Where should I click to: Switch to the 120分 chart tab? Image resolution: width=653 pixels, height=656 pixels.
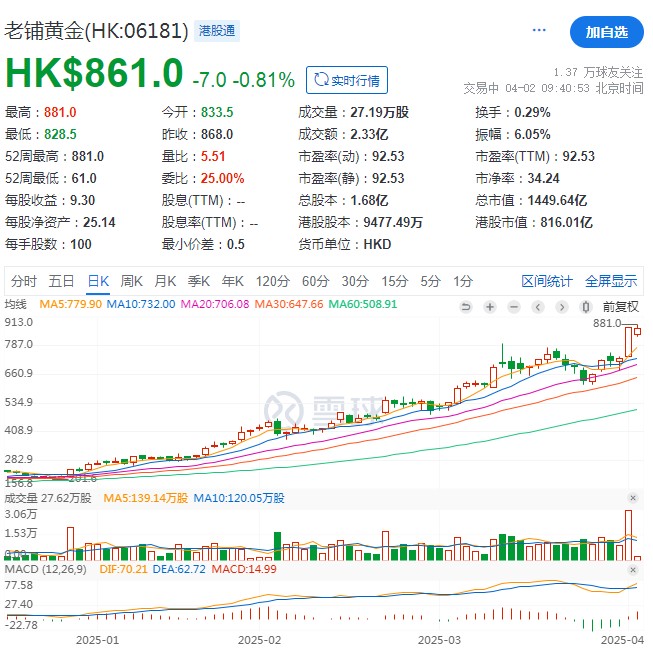click(x=273, y=281)
